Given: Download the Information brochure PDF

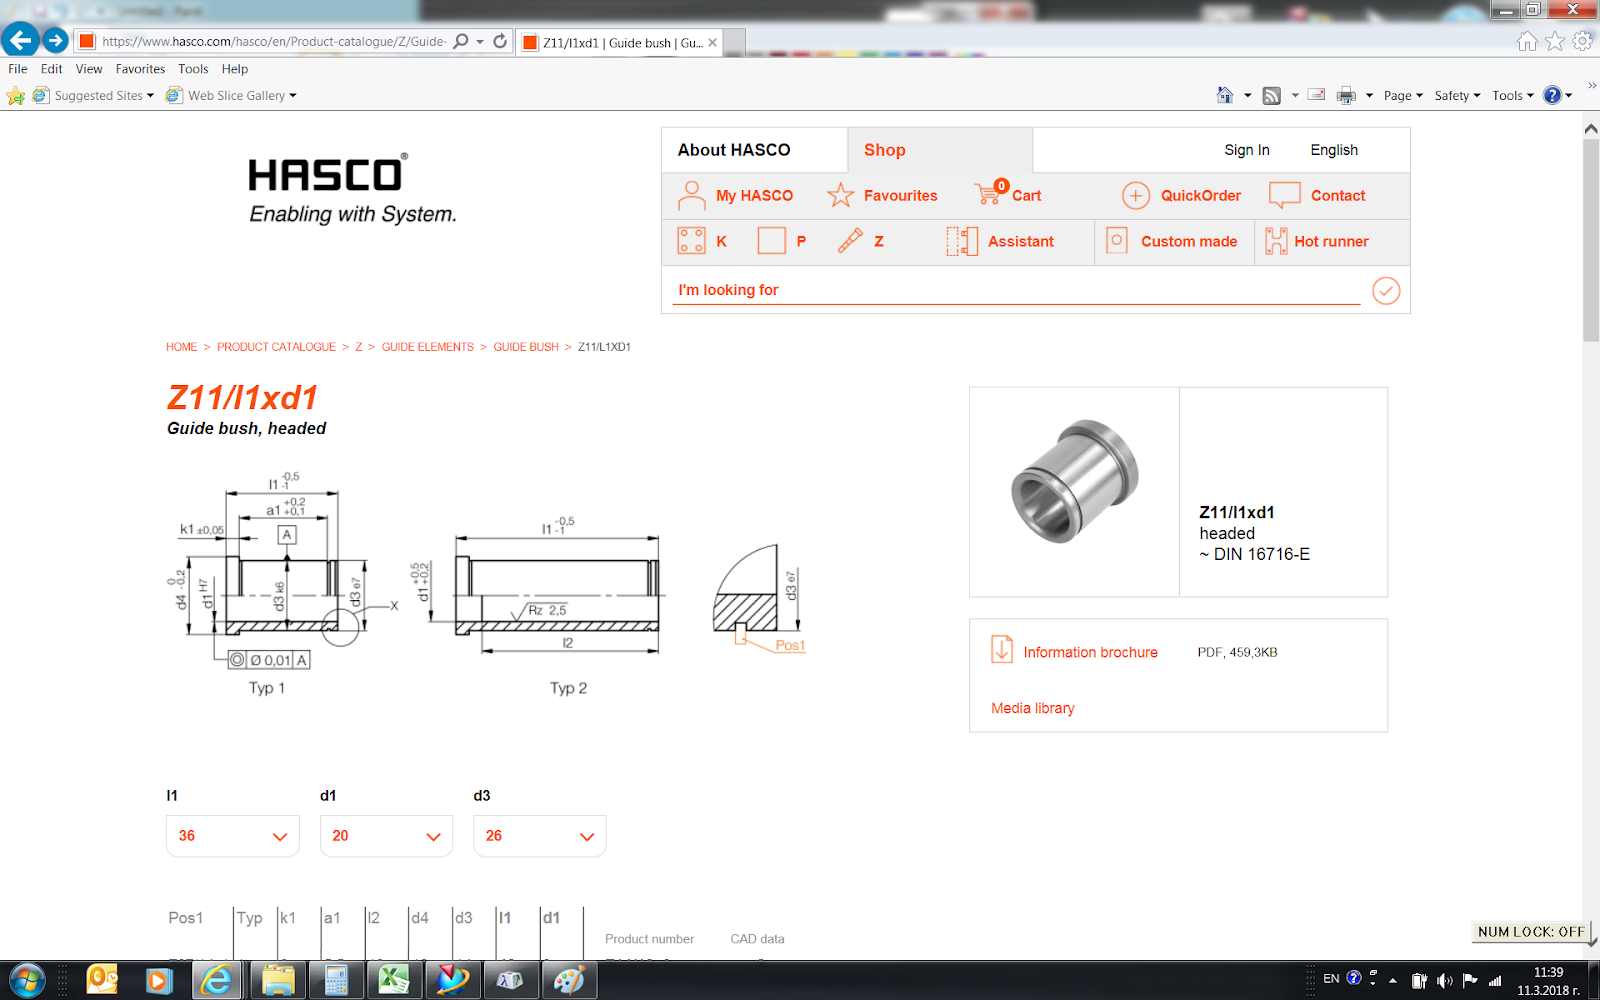Looking at the screenshot, I should [1090, 651].
